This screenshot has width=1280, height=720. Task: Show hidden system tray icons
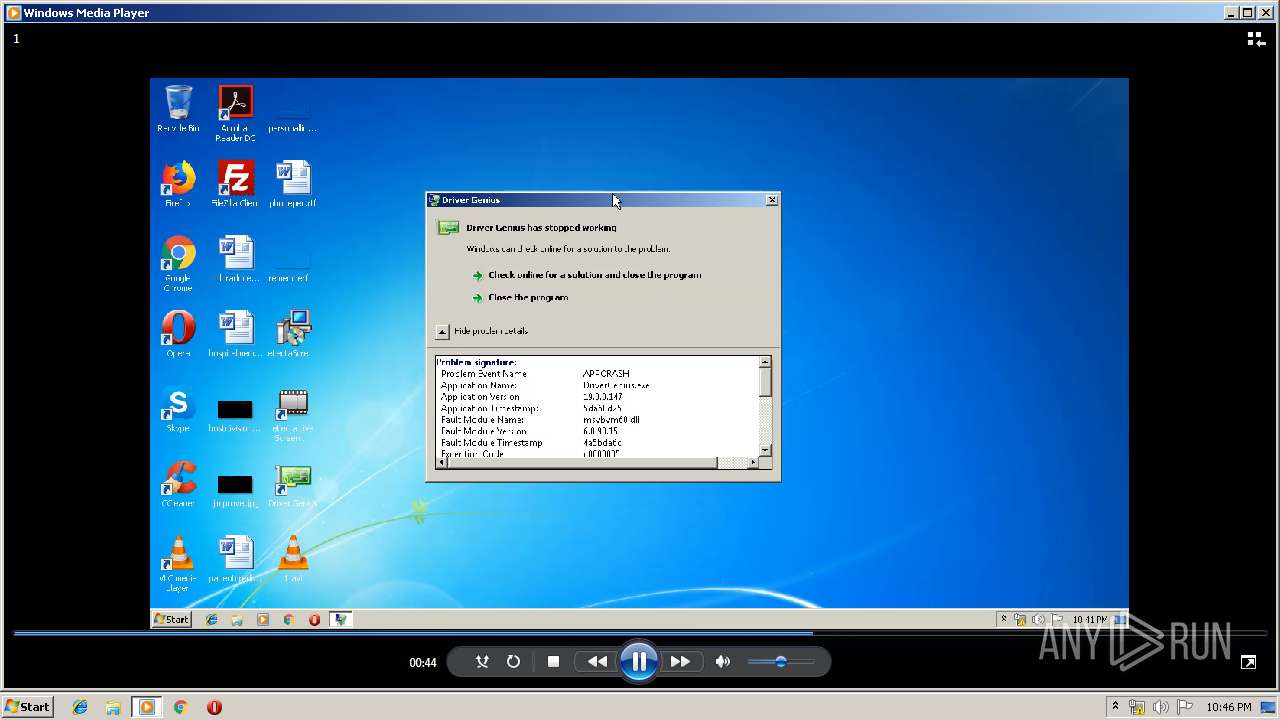point(1115,707)
